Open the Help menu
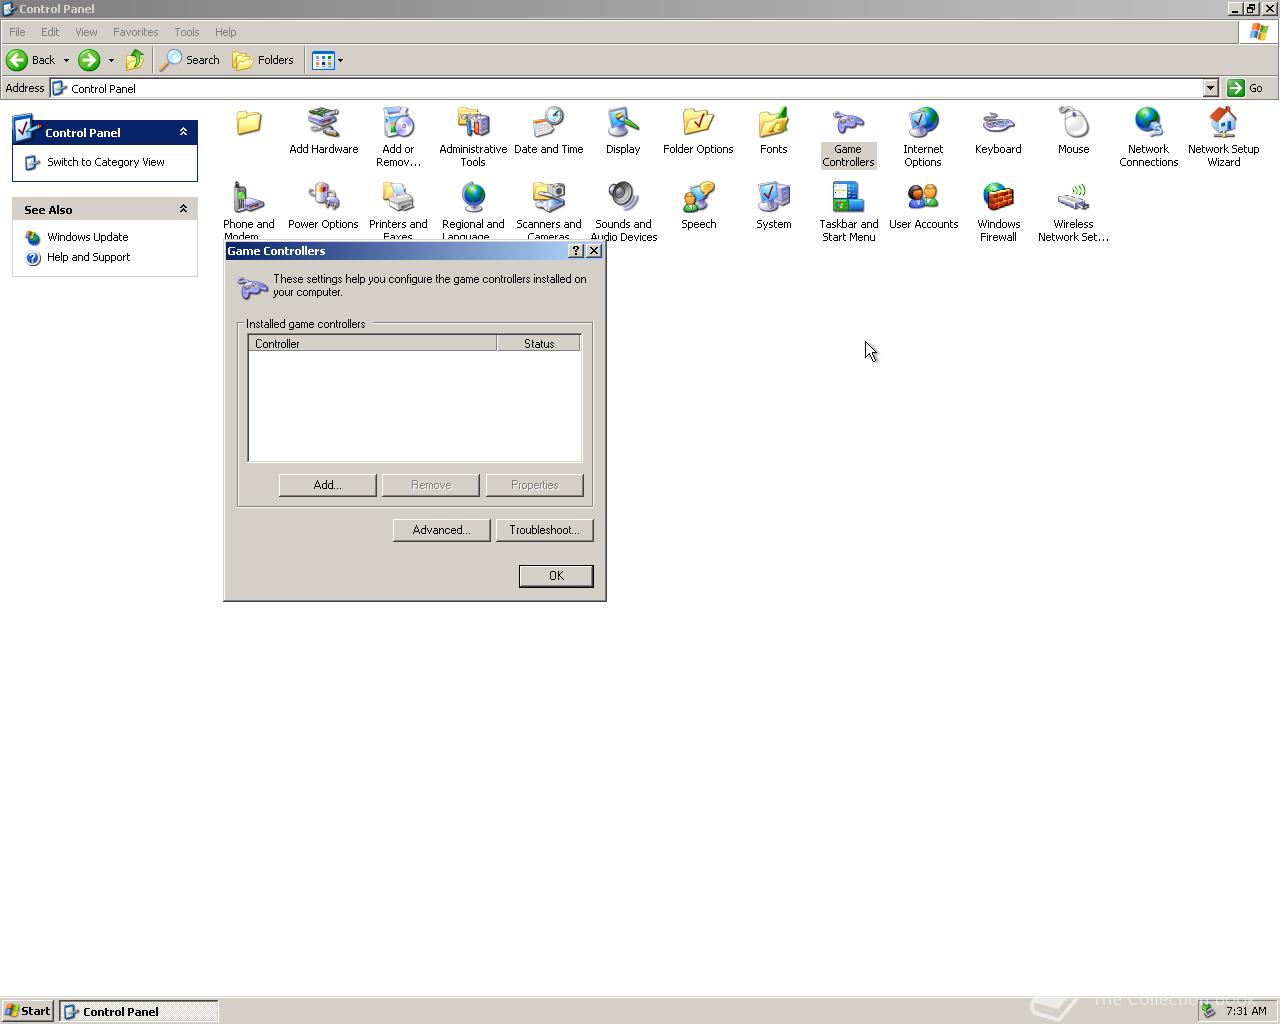Viewport: 1280px width, 1024px height. [x=225, y=32]
